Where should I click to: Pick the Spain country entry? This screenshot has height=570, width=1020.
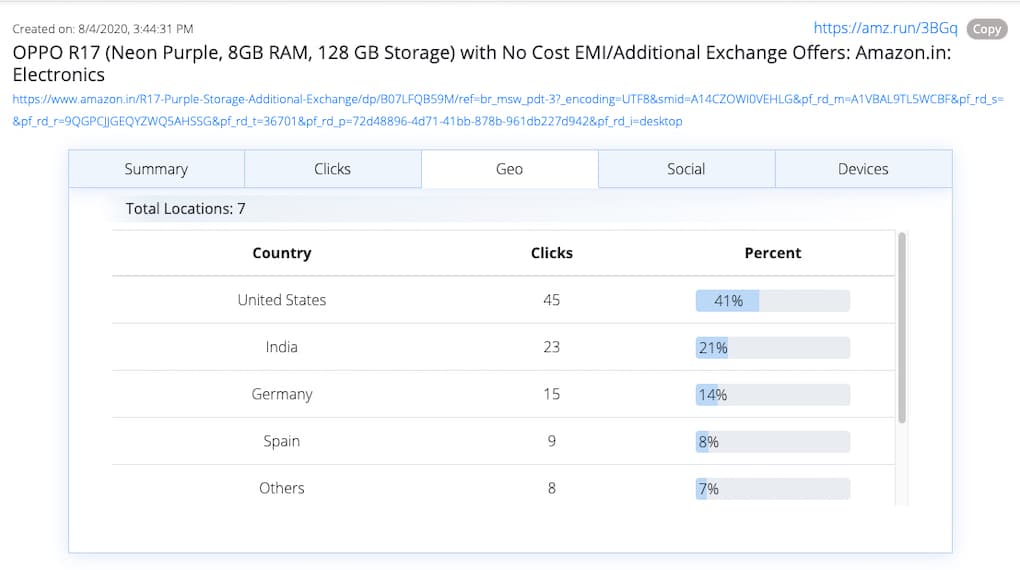[281, 441]
